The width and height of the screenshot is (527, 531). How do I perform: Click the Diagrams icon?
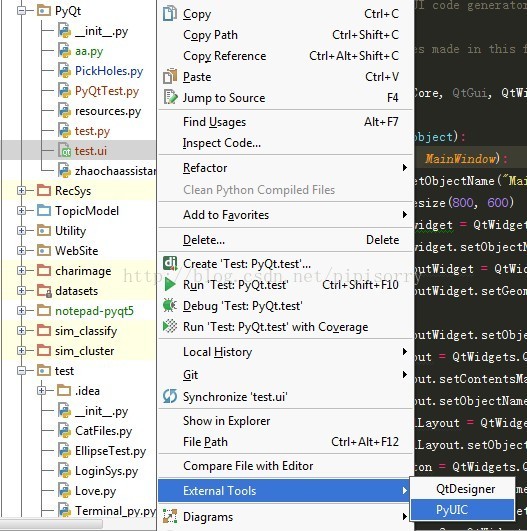point(170,516)
